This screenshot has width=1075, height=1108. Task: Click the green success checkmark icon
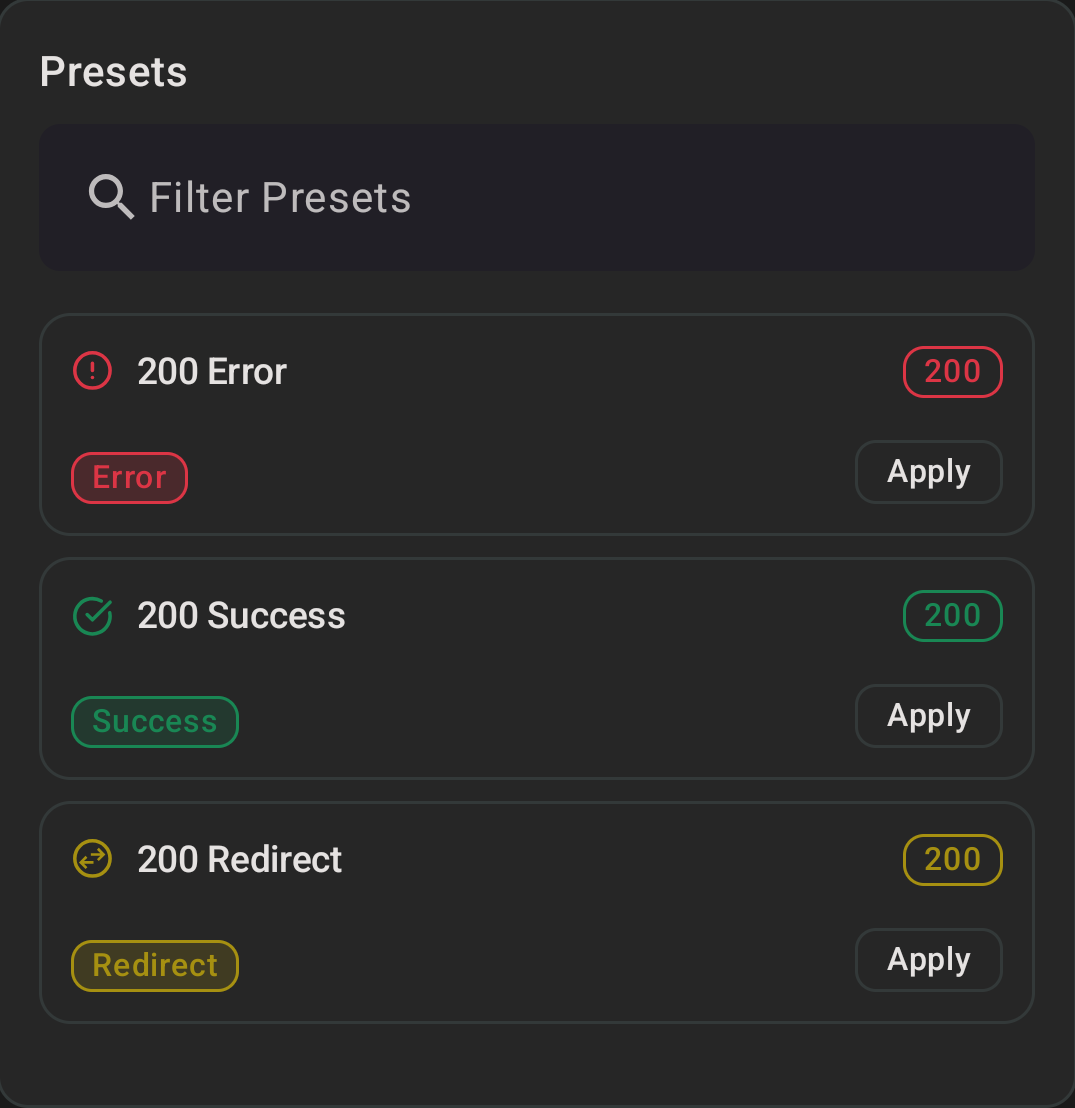click(x=91, y=615)
